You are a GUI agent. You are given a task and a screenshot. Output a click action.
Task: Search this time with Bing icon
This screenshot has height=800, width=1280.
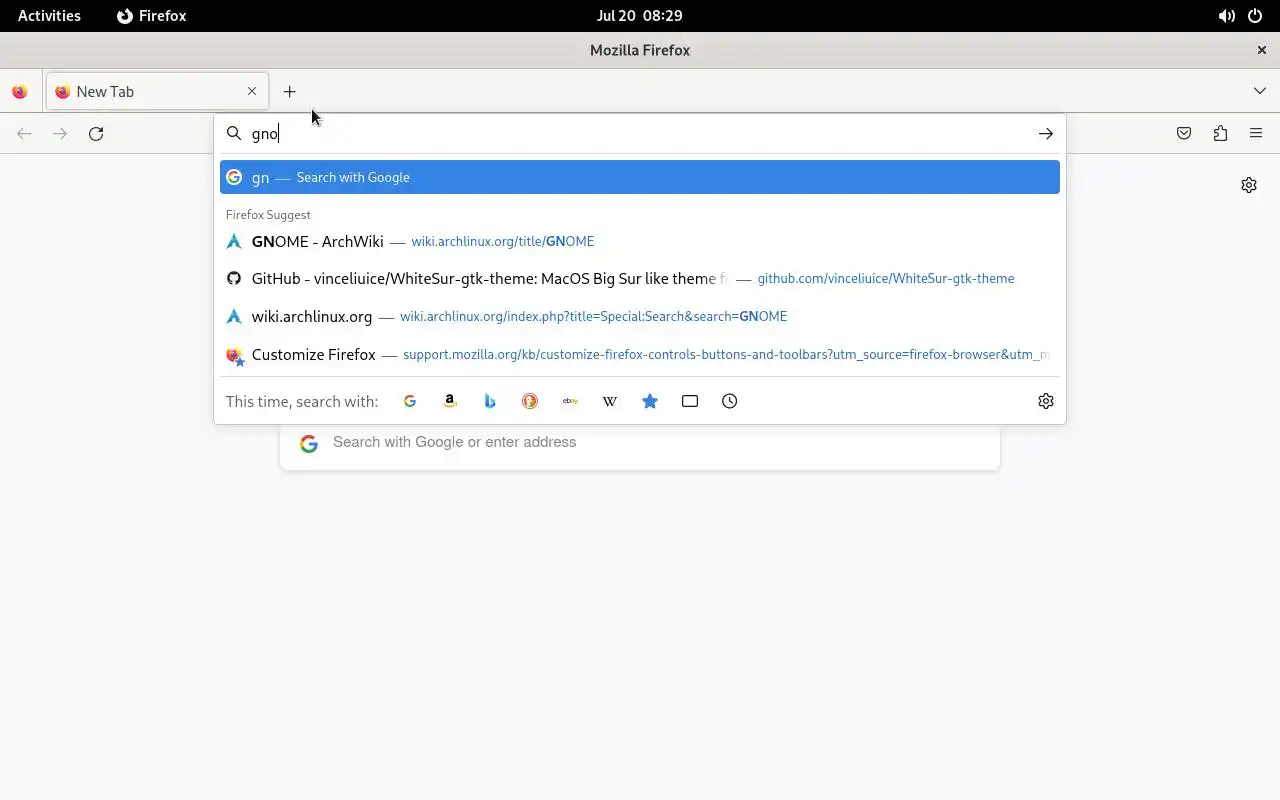(x=490, y=401)
